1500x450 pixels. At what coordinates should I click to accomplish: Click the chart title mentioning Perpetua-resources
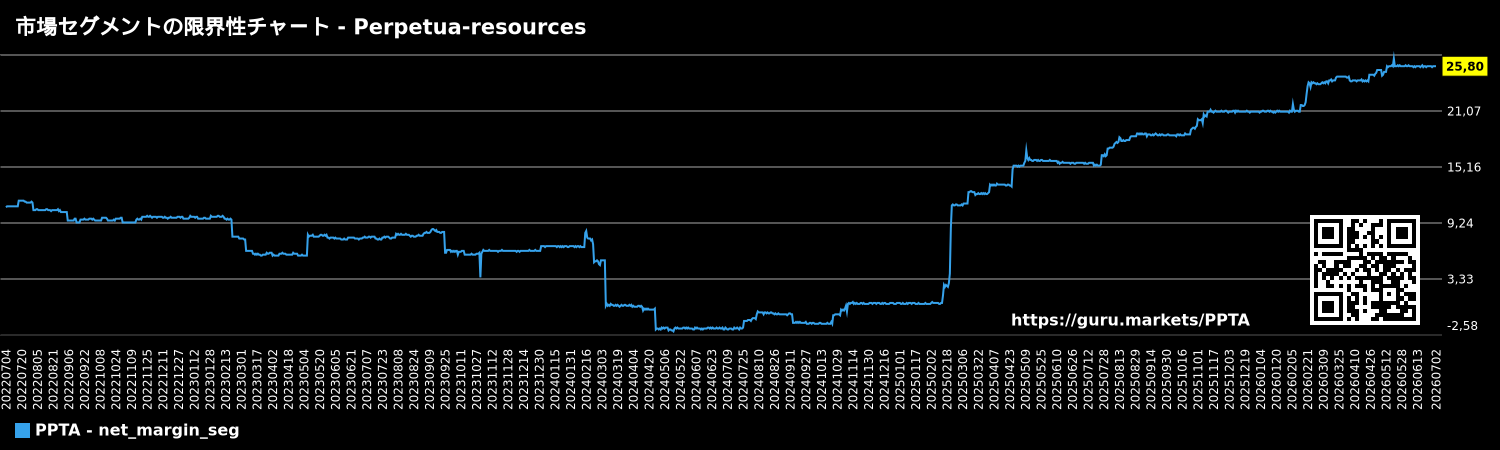click(x=301, y=28)
